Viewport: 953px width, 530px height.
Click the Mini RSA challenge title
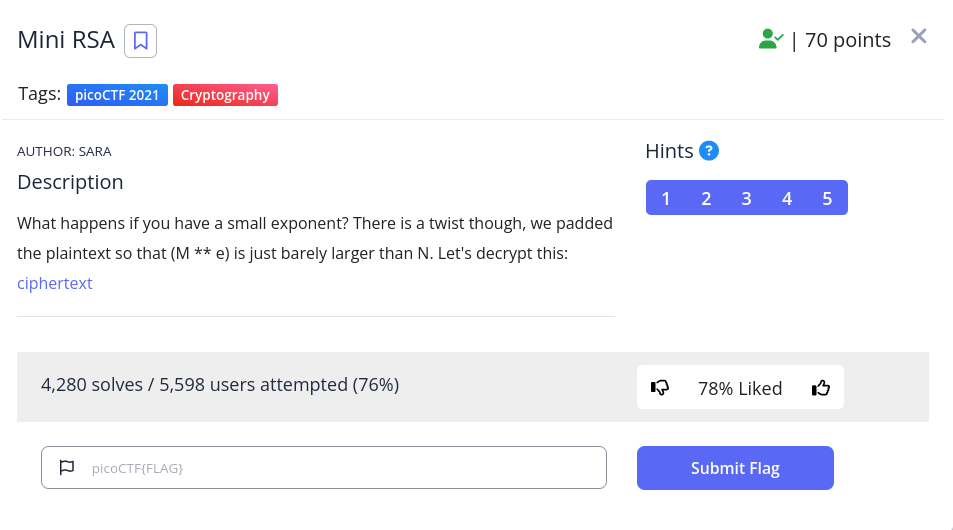point(66,41)
